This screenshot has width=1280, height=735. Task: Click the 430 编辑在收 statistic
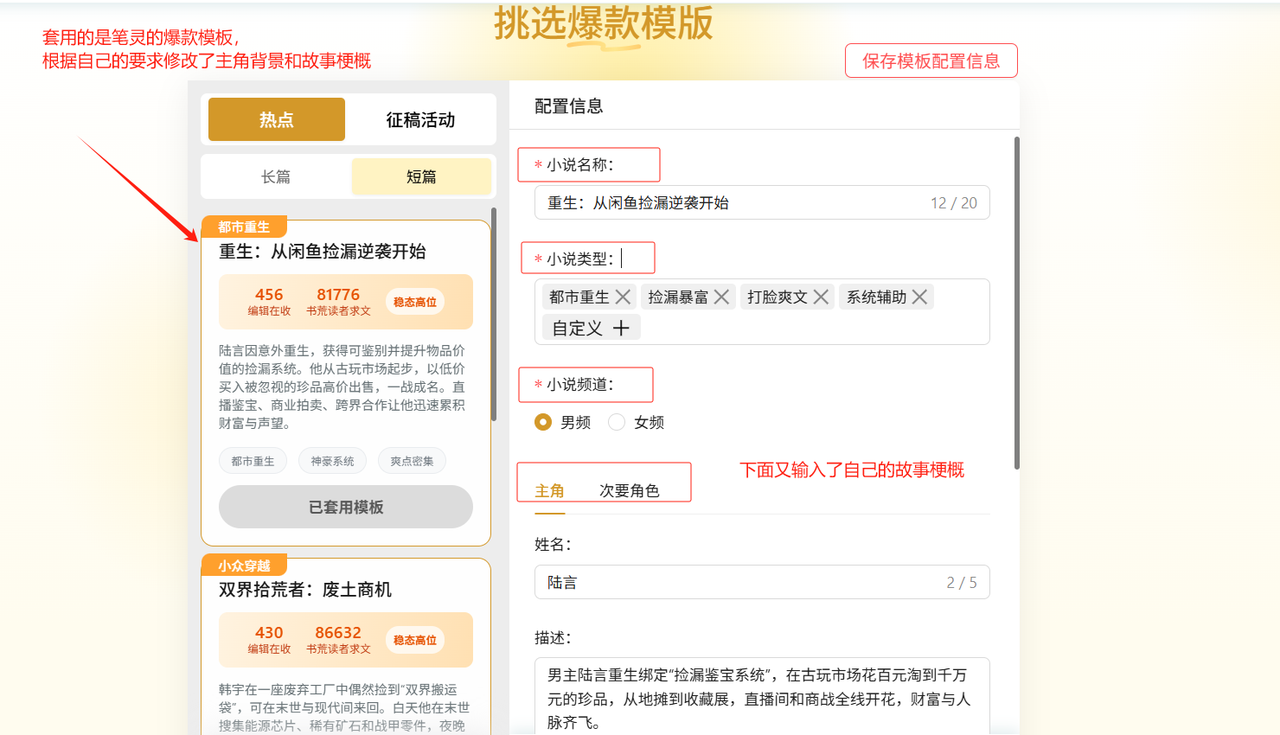(x=269, y=640)
